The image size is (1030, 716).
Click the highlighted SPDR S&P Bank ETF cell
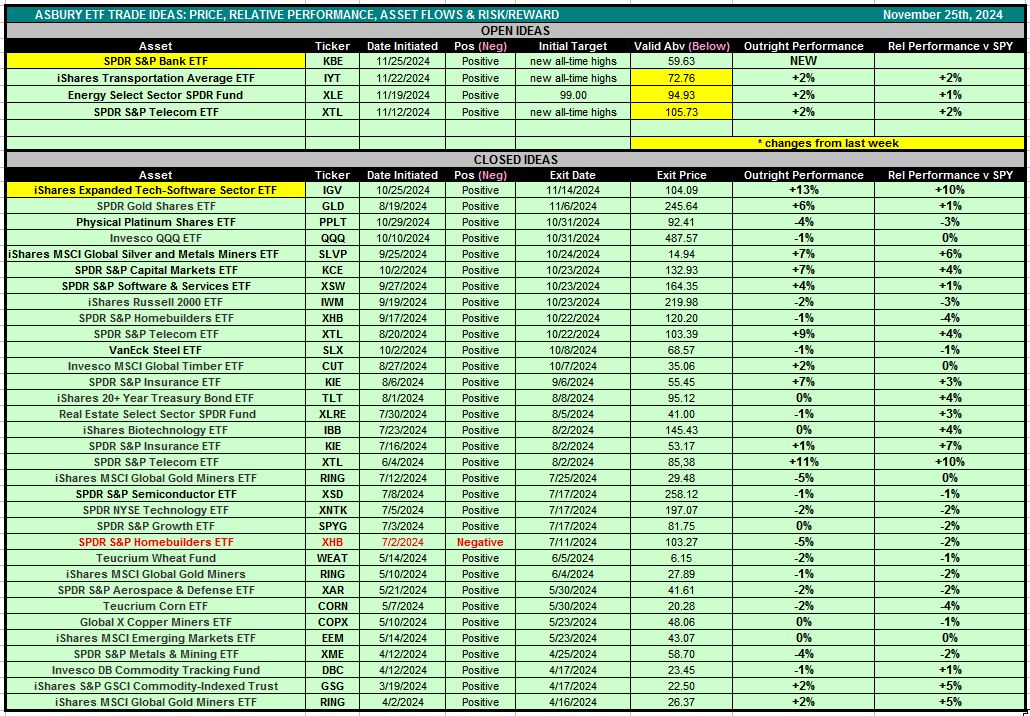coord(155,61)
